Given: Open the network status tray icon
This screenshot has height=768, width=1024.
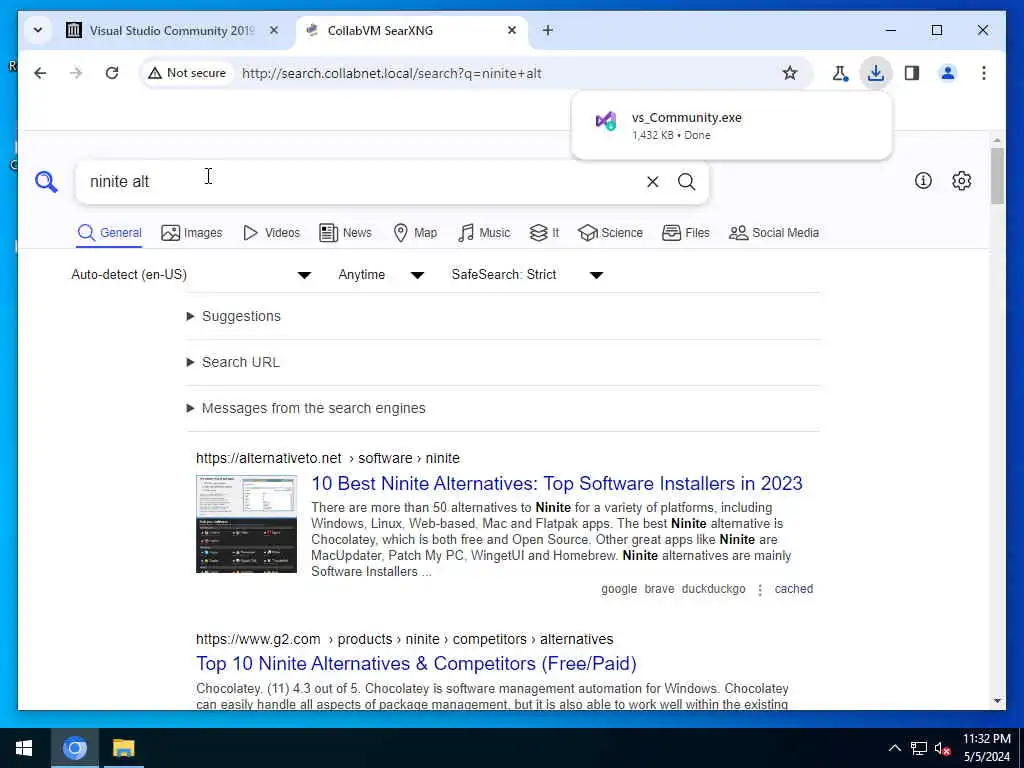Looking at the screenshot, I should (919, 748).
